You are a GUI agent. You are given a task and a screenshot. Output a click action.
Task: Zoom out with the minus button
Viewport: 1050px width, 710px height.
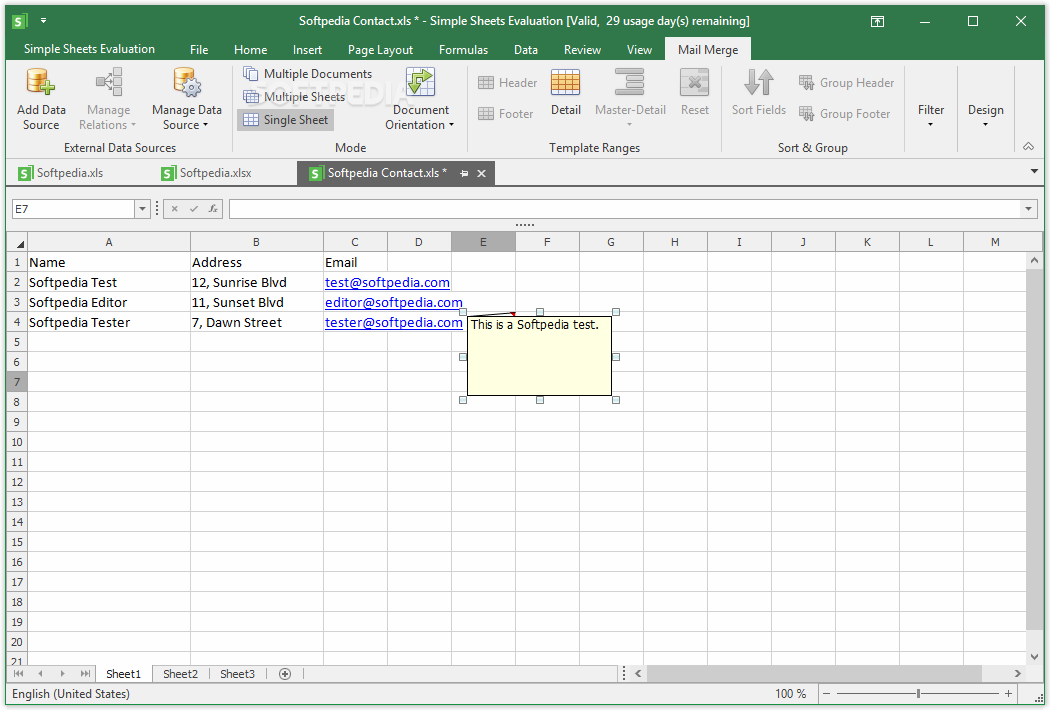pos(826,694)
